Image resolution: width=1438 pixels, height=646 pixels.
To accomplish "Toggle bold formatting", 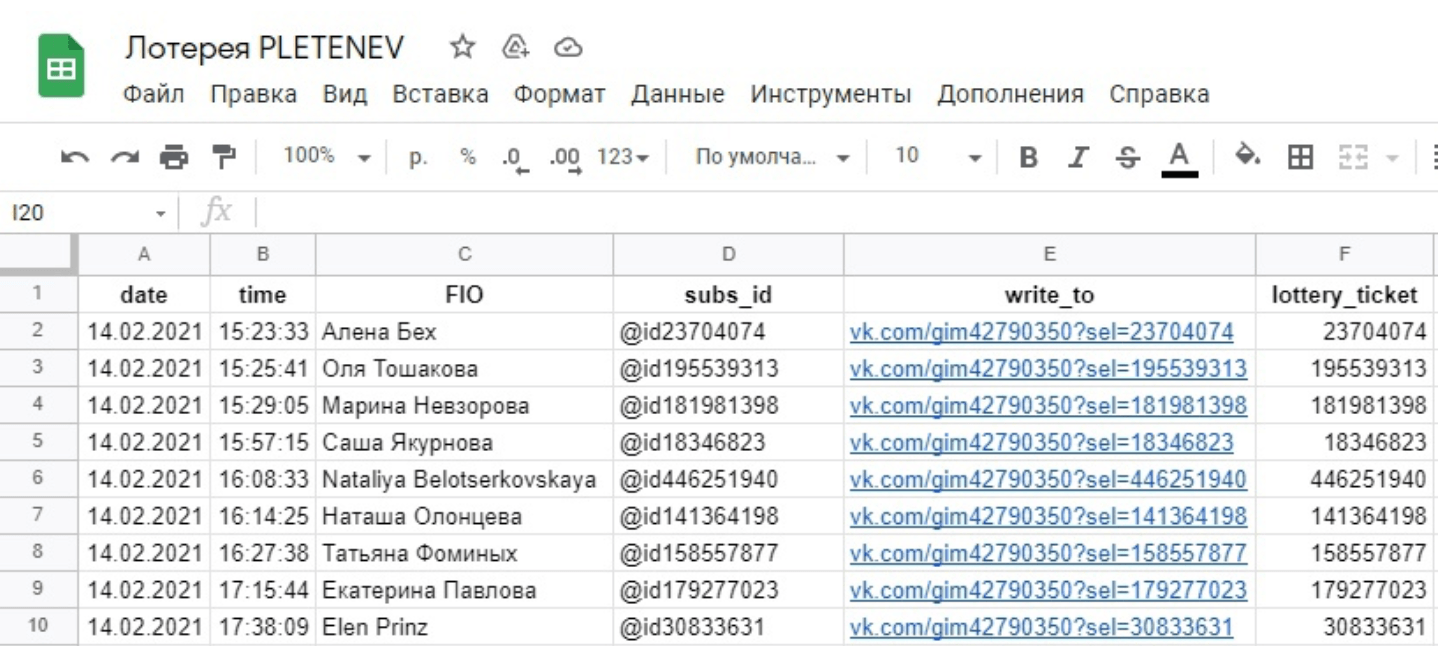I will [1028, 157].
